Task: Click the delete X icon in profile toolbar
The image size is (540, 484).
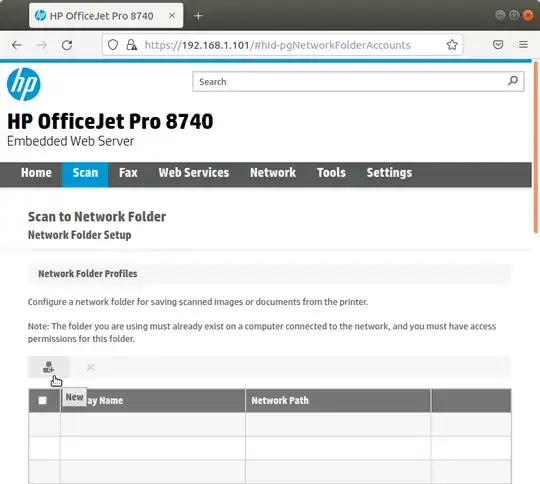Action: tap(91, 367)
